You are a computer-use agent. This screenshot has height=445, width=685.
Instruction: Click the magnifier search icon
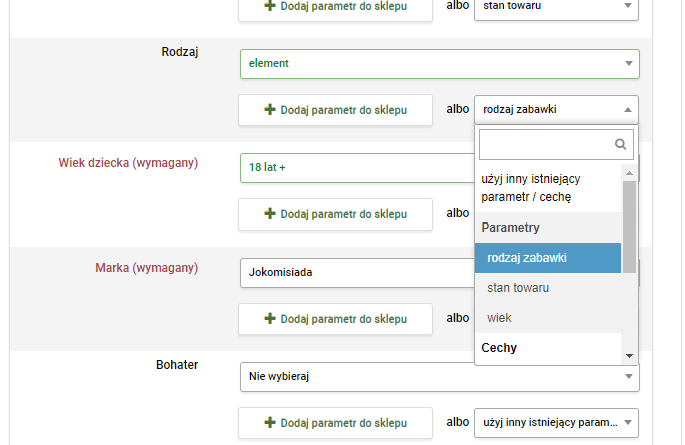620,145
